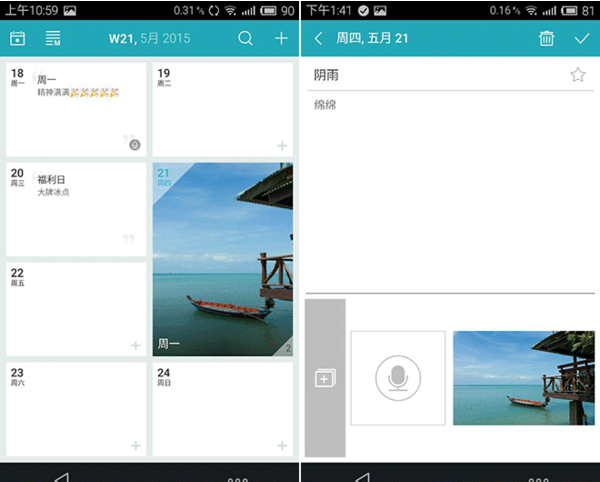This screenshot has width=600, height=482.
Task: Switch to the month list view icon
Action: 53,39
